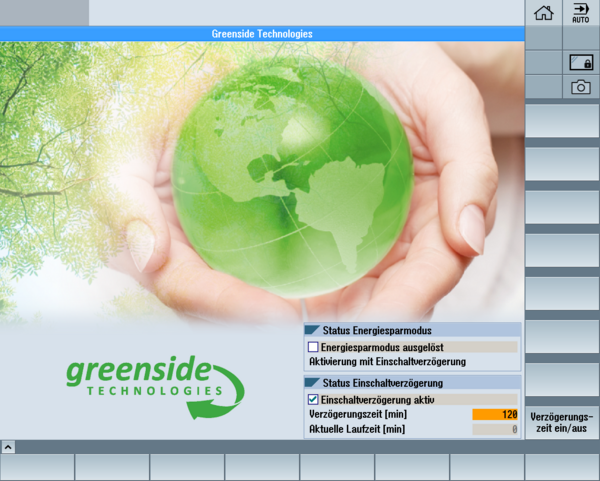The height and width of the screenshot is (481, 600).
Task: Click the Aktivierung mit Einschaltverzögerung status text
Action: pos(388,361)
